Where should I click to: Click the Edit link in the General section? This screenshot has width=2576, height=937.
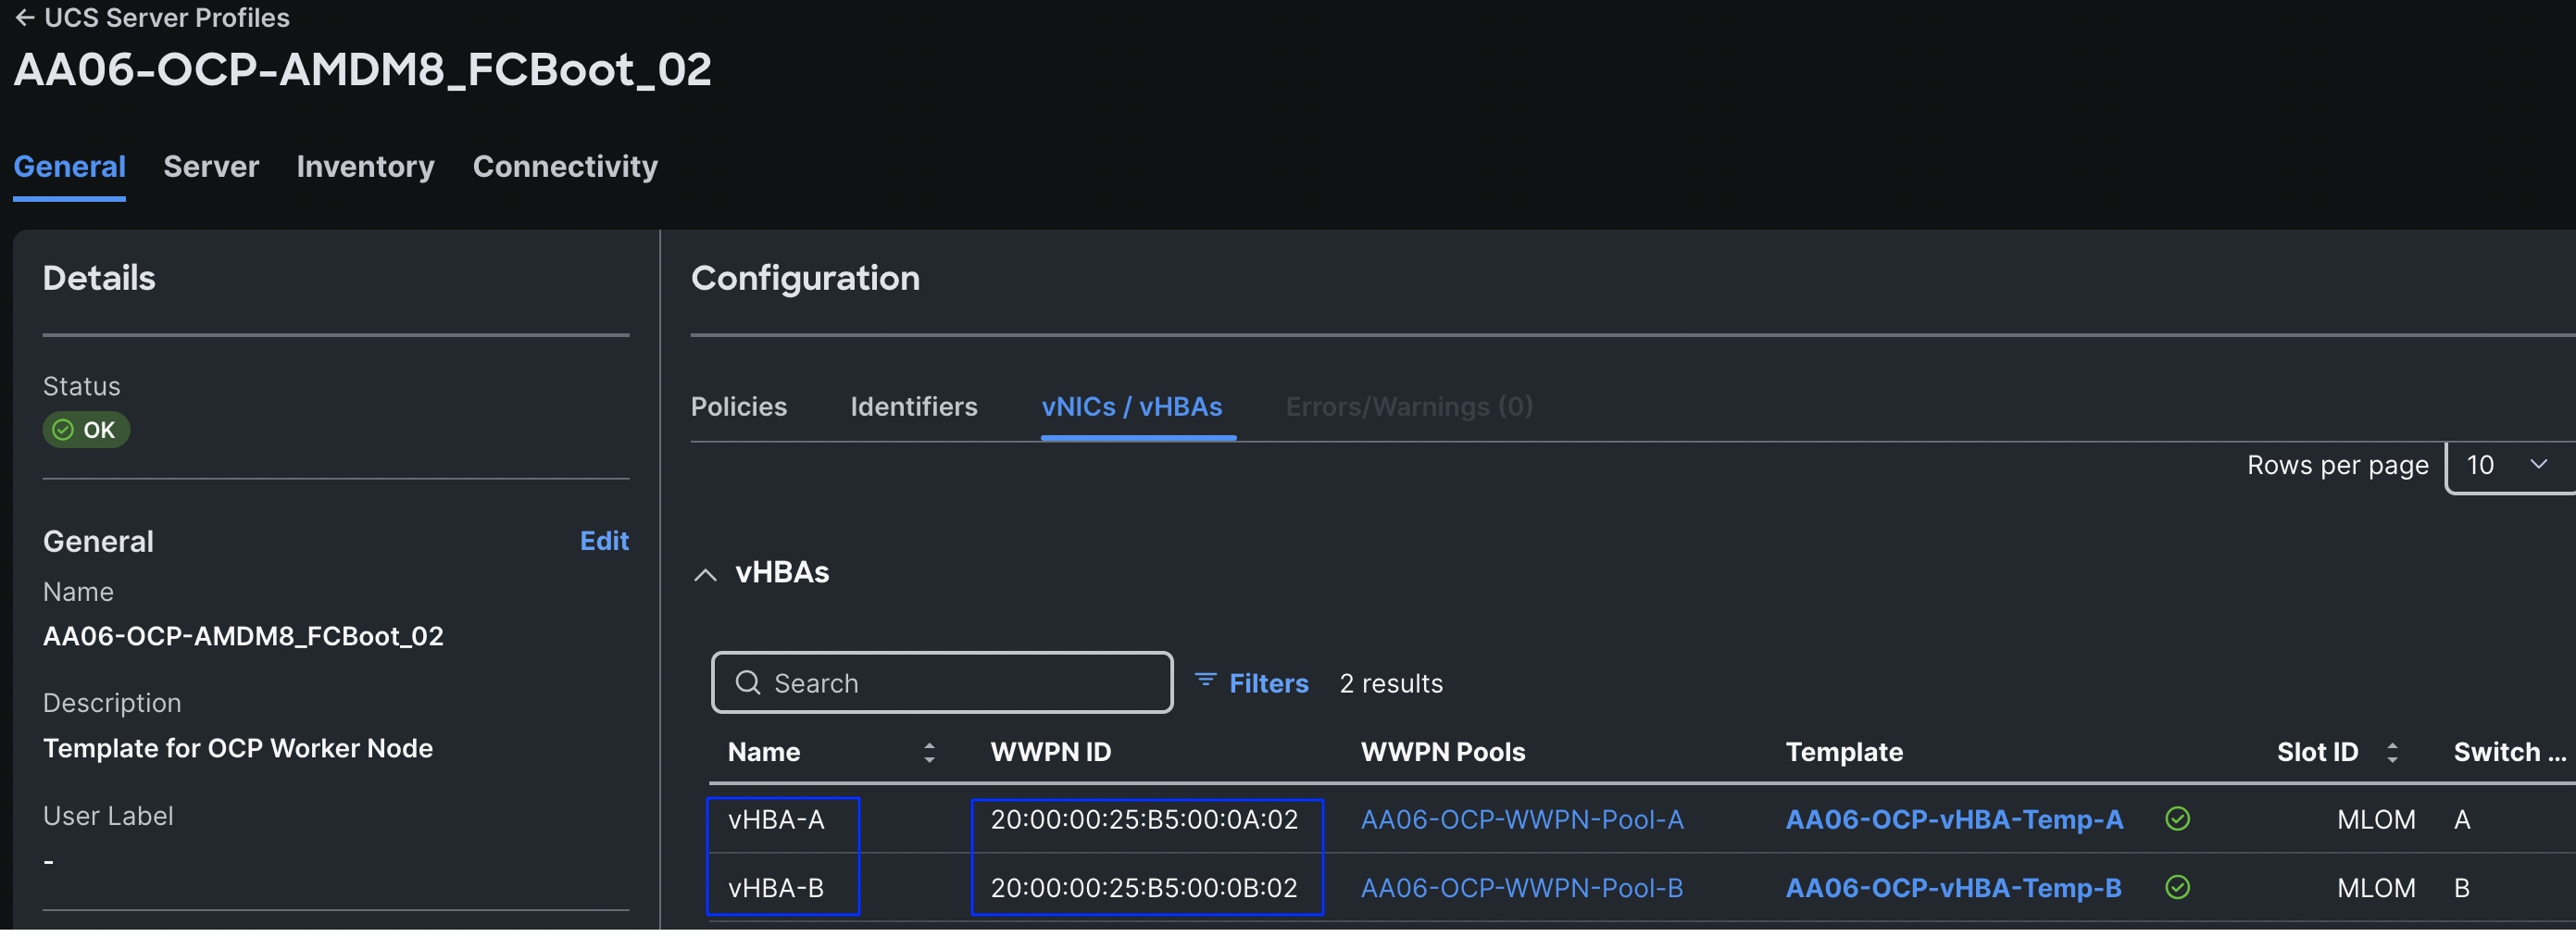click(x=604, y=540)
